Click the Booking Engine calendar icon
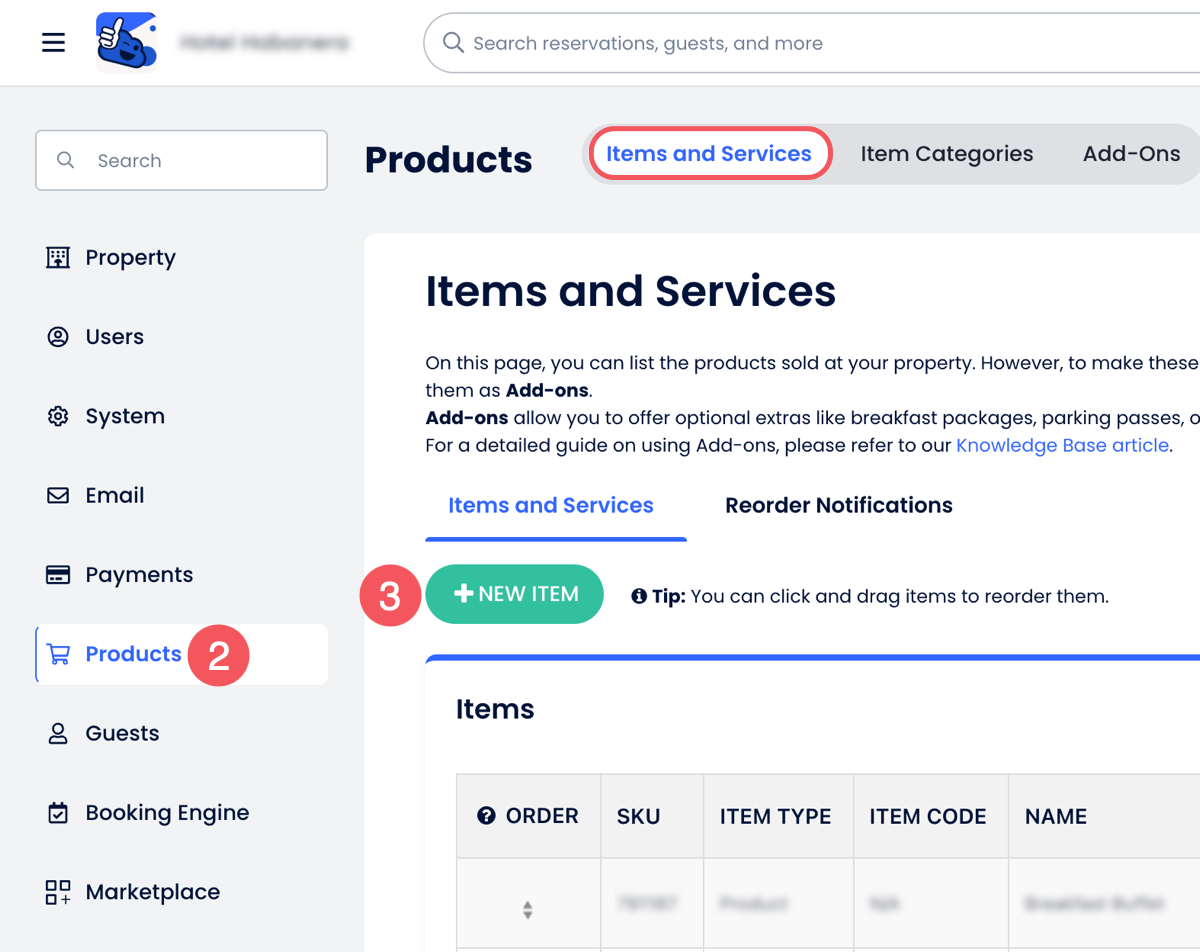The width and height of the screenshot is (1200, 952). pos(58,813)
